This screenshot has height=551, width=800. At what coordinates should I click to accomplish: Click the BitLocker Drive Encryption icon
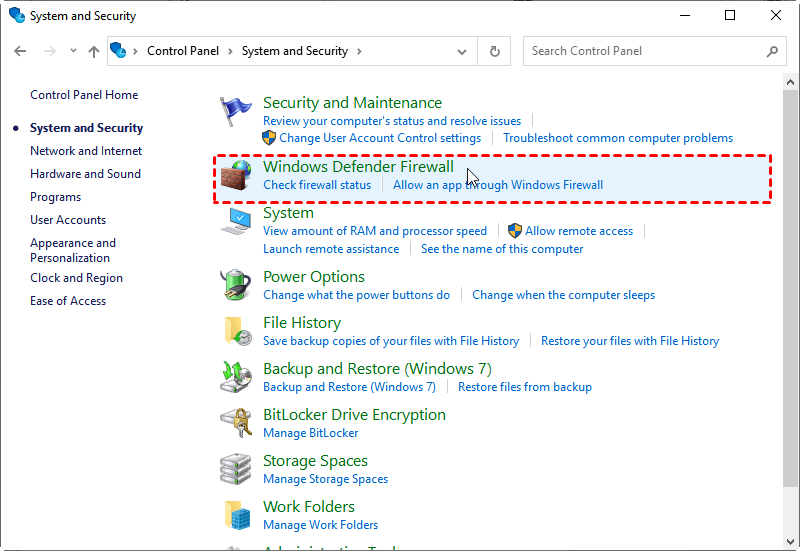[x=236, y=423]
